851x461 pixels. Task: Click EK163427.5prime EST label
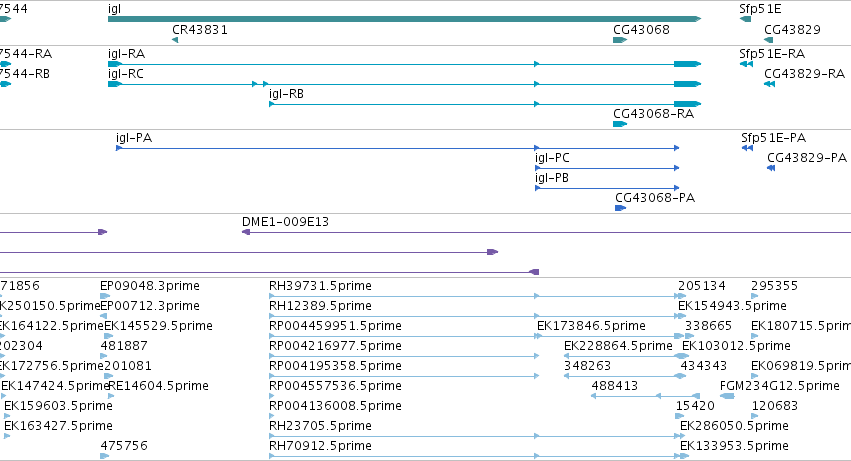(x=58, y=426)
